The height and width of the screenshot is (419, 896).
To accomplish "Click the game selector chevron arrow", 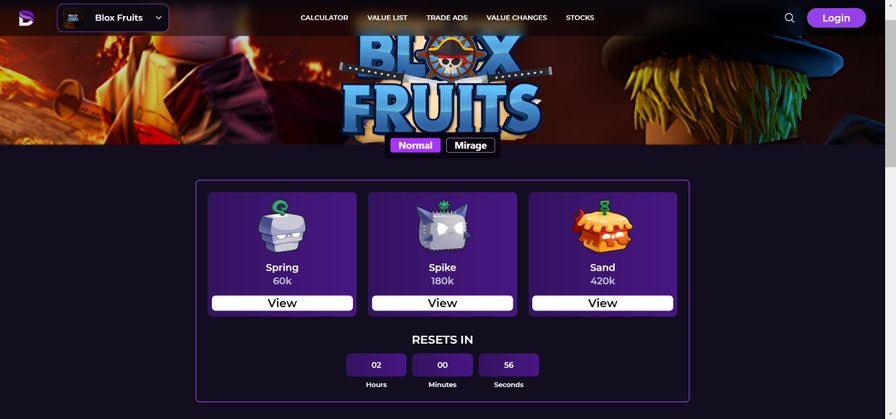I will pyautogui.click(x=159, y=18).
